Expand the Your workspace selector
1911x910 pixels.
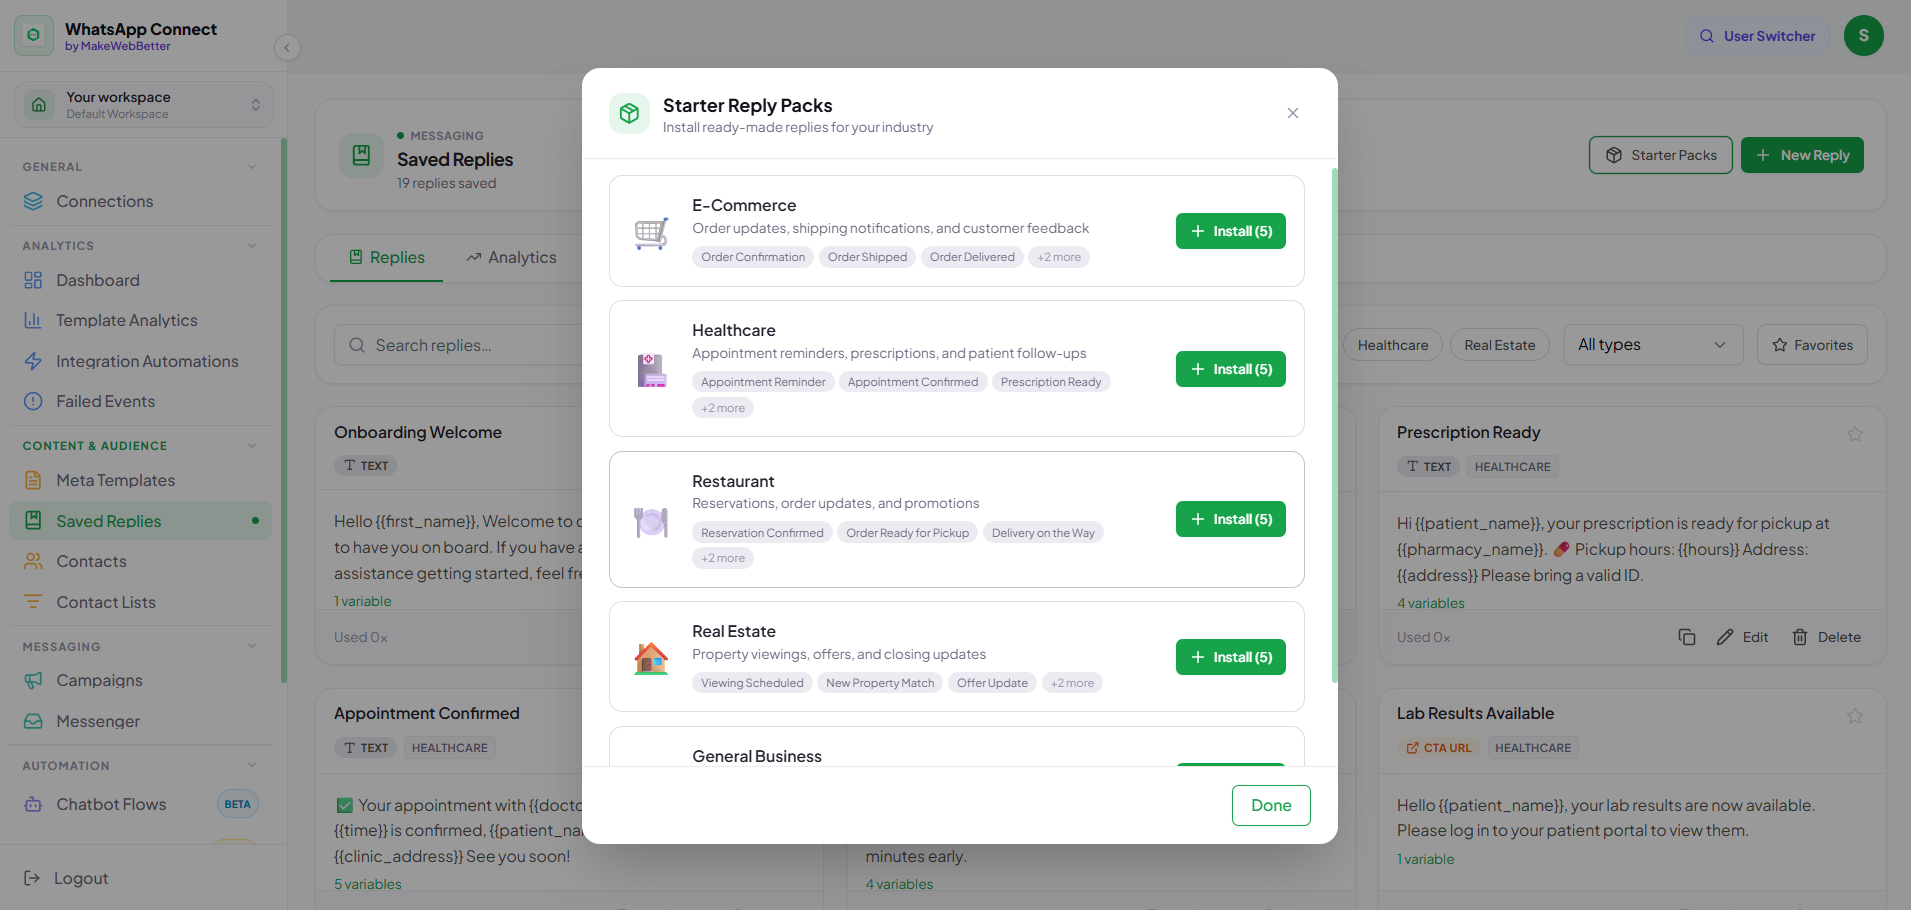143,105
